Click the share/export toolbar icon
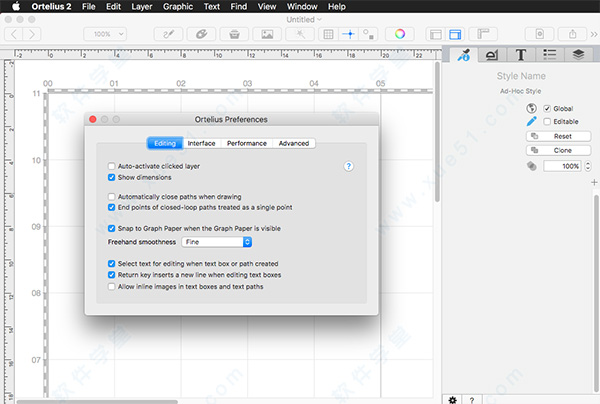600x404 pixels. (572, 34)
